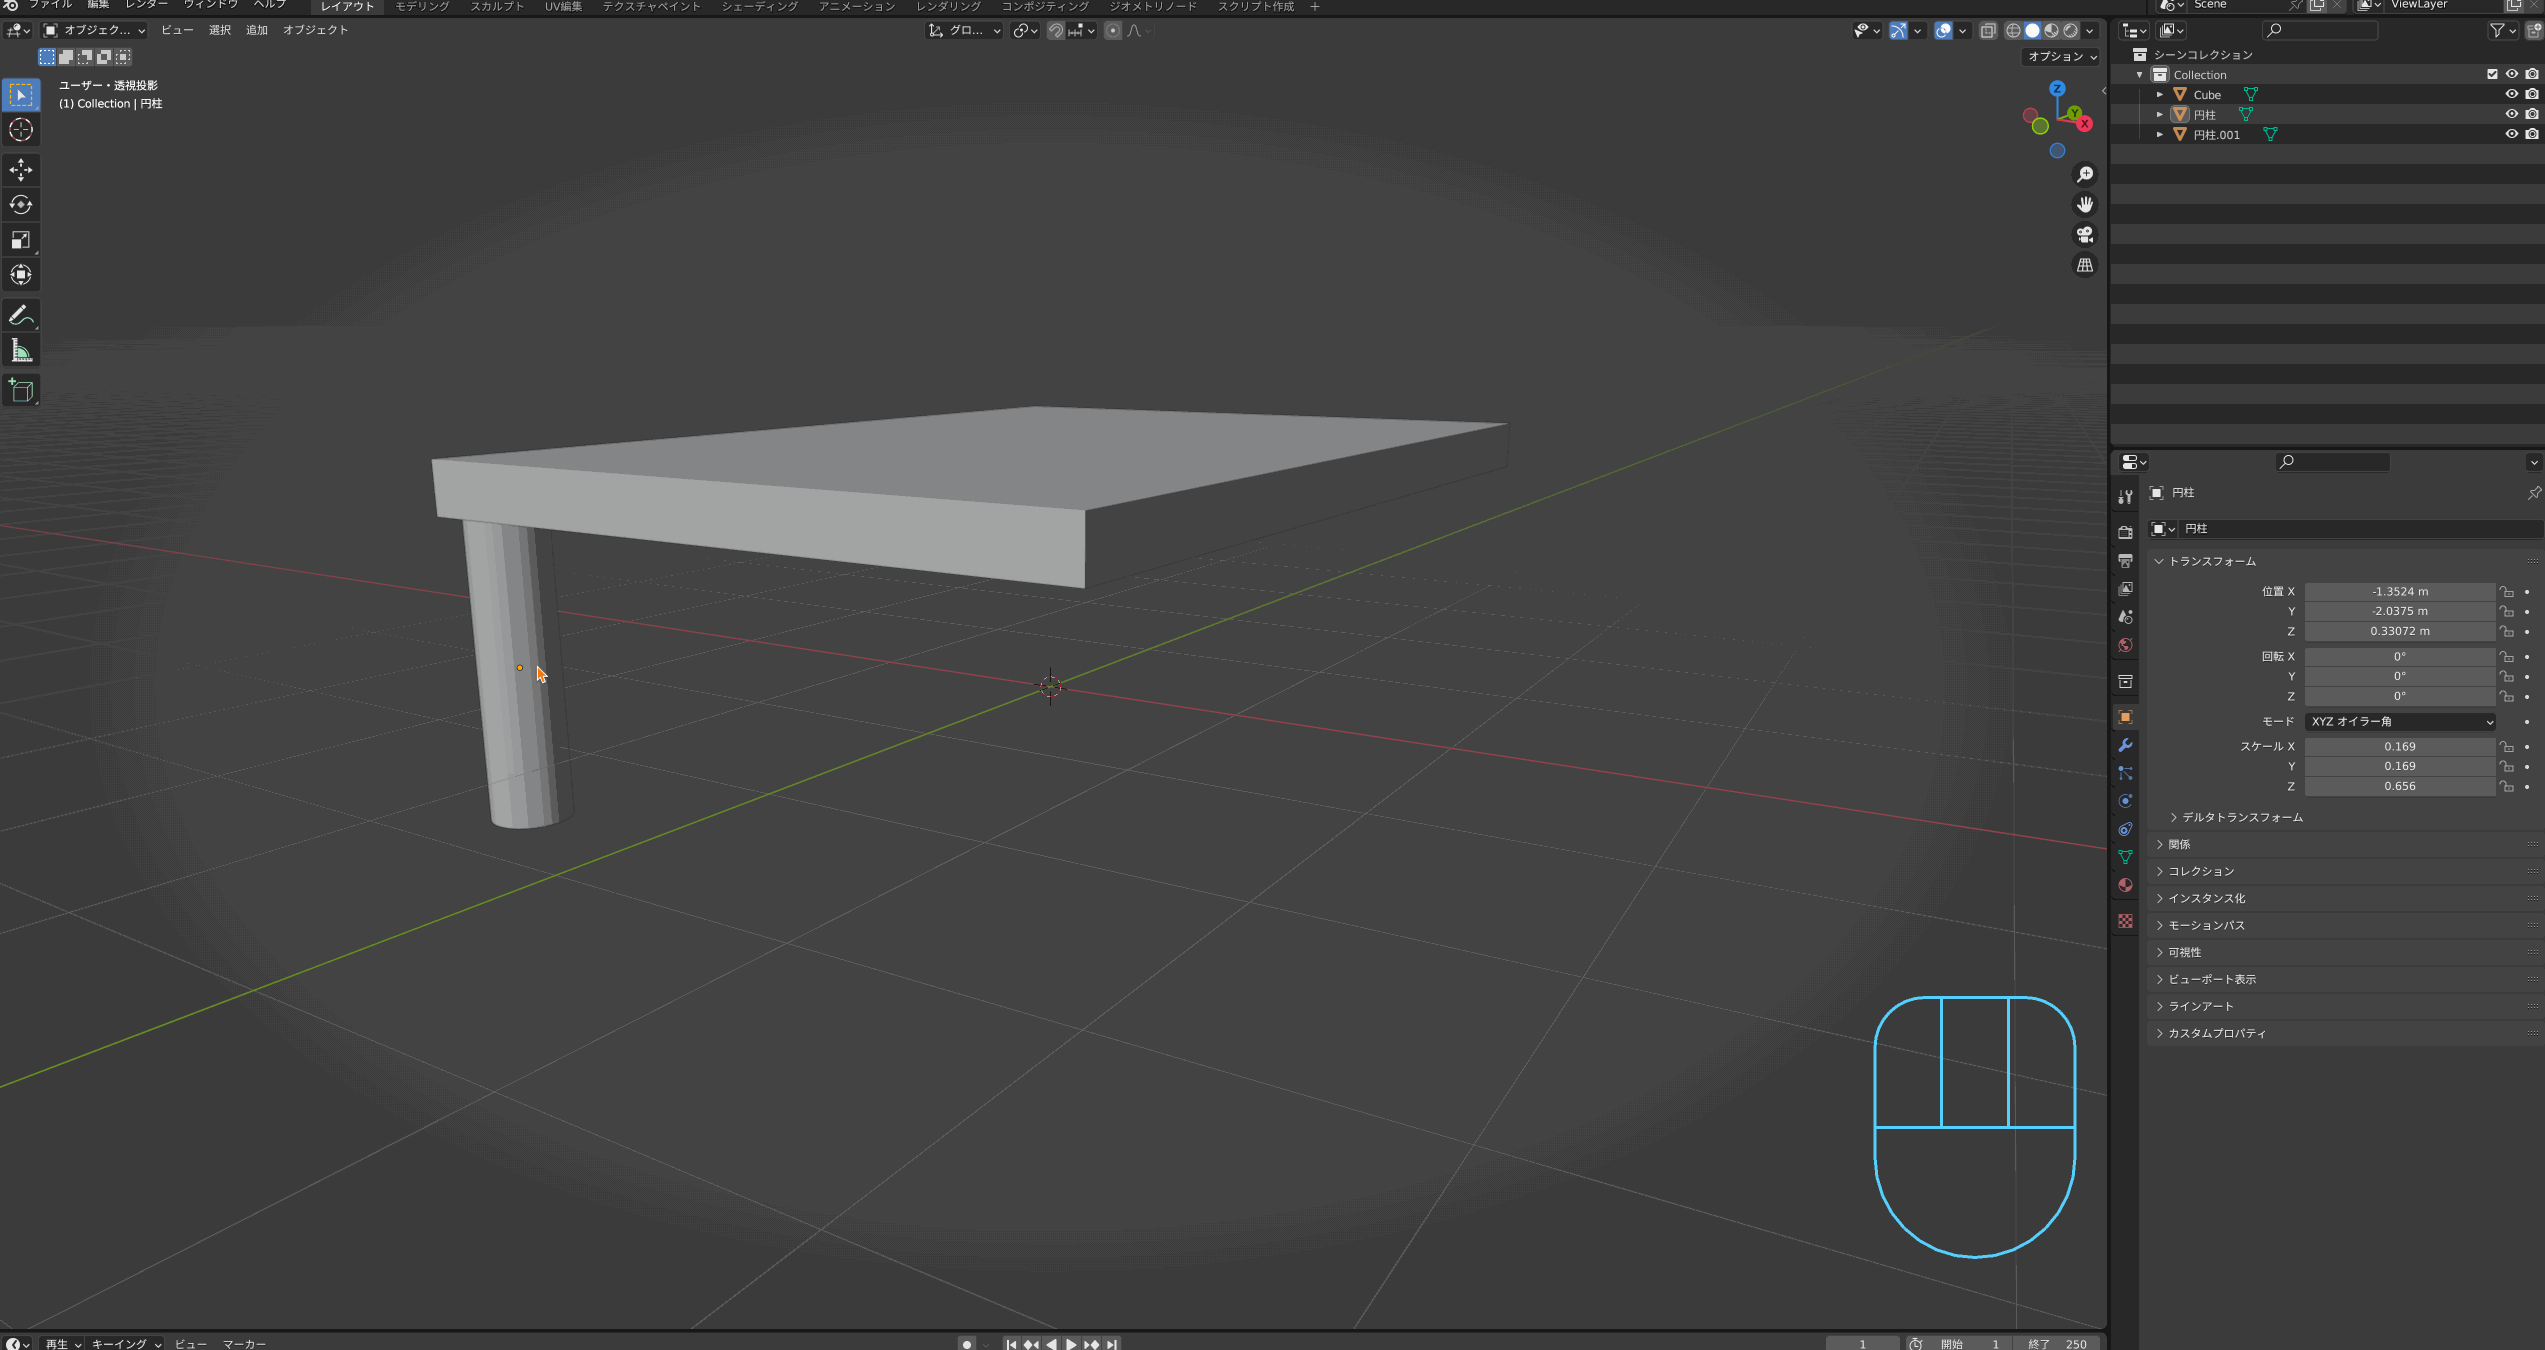Select the Add Cube tool
2545x1350 pixels.
click(21, 391)
